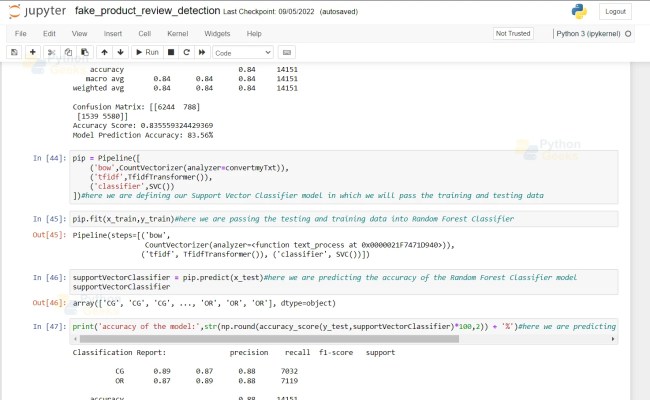Viewport: 650px width, 400px height.
Task: Open the View menu
Action: (79, 34)
